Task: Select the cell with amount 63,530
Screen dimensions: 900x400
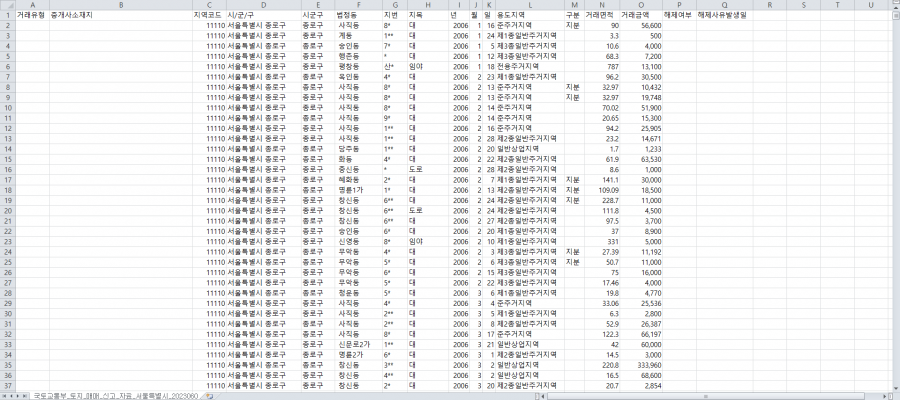Action: [x=641, y=159]
